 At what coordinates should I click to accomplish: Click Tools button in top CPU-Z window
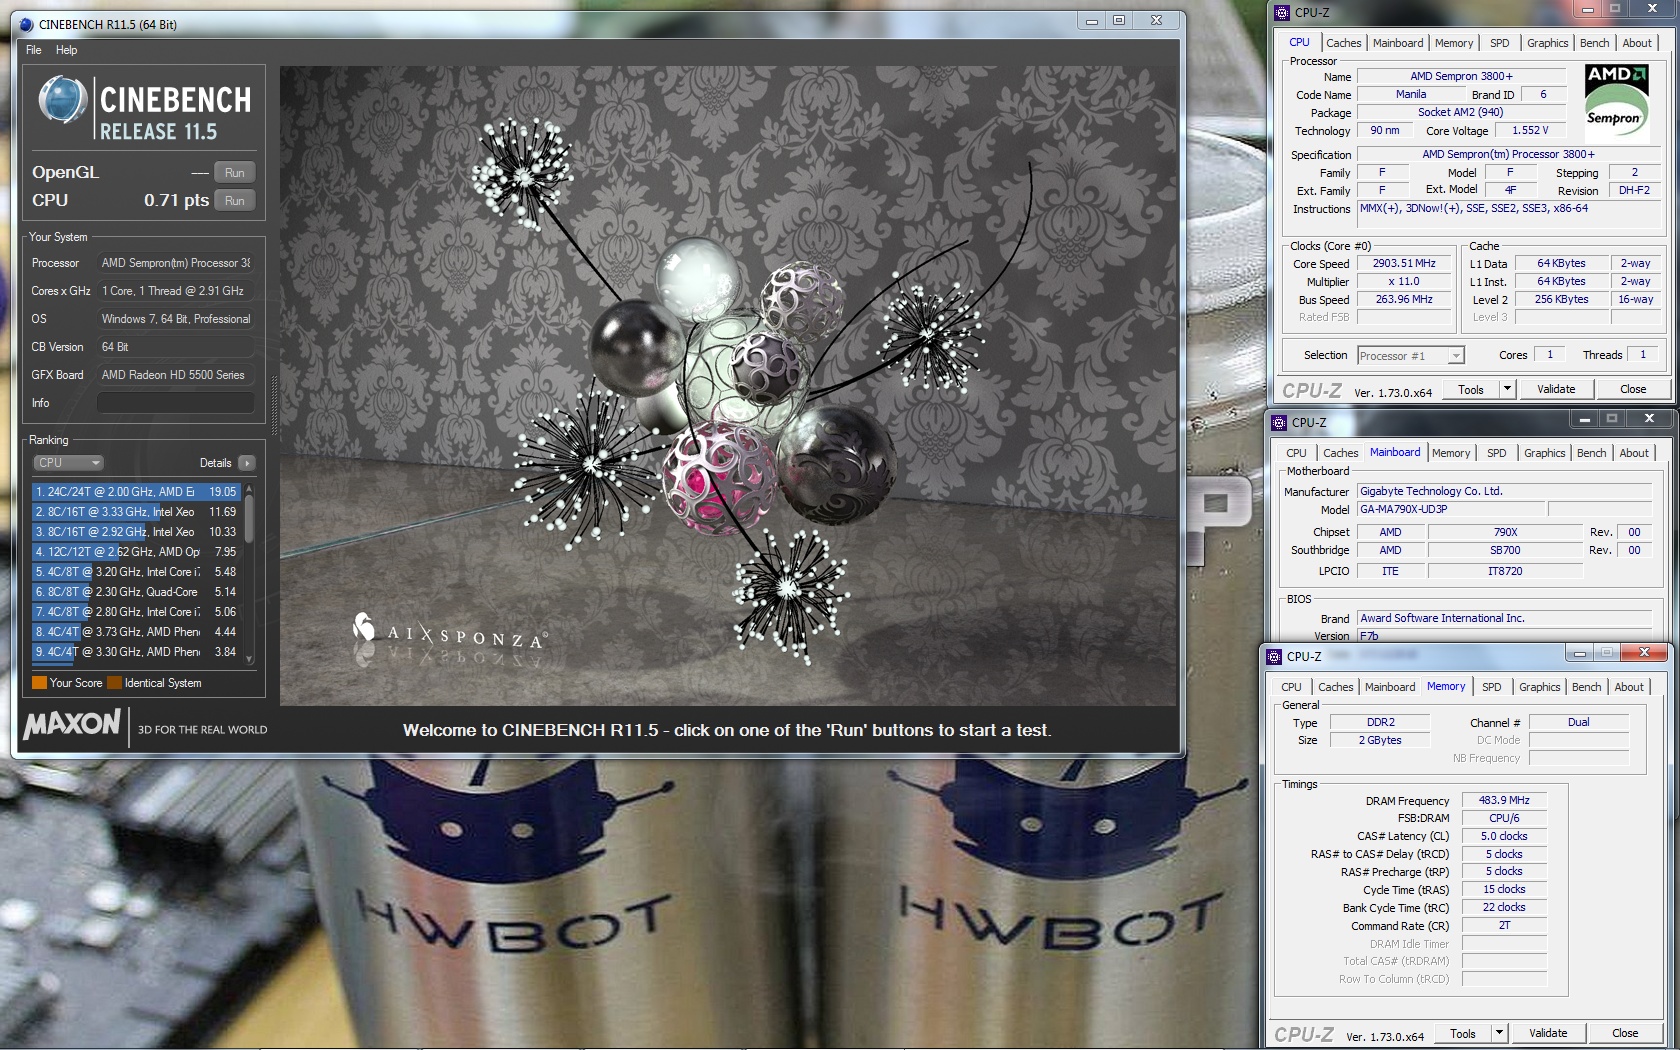[x=1470, y=390]
